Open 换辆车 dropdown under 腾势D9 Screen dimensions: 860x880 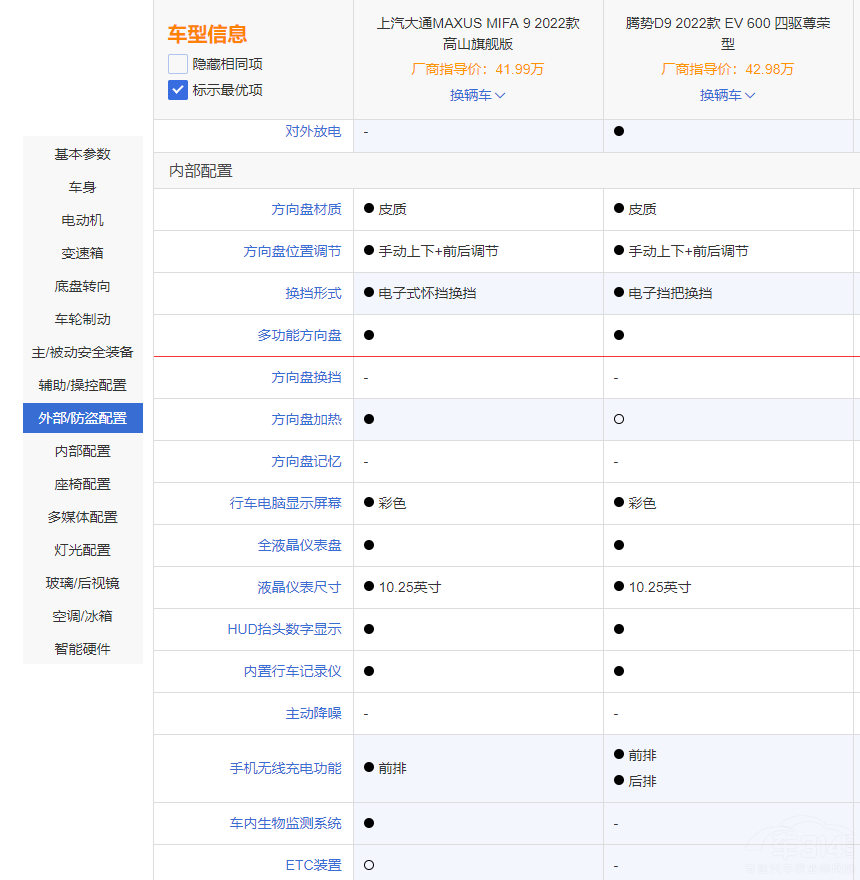click(x=727, y=95)
